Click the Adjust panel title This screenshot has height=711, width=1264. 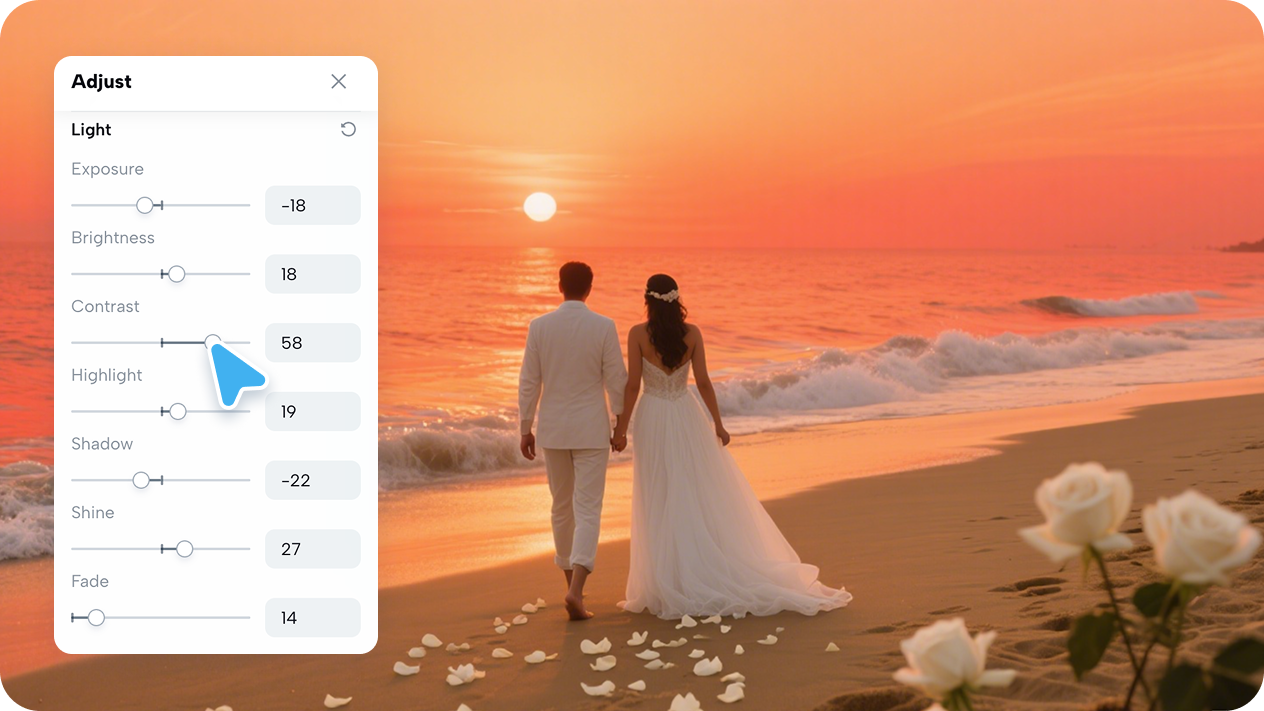tap(101, 82)
